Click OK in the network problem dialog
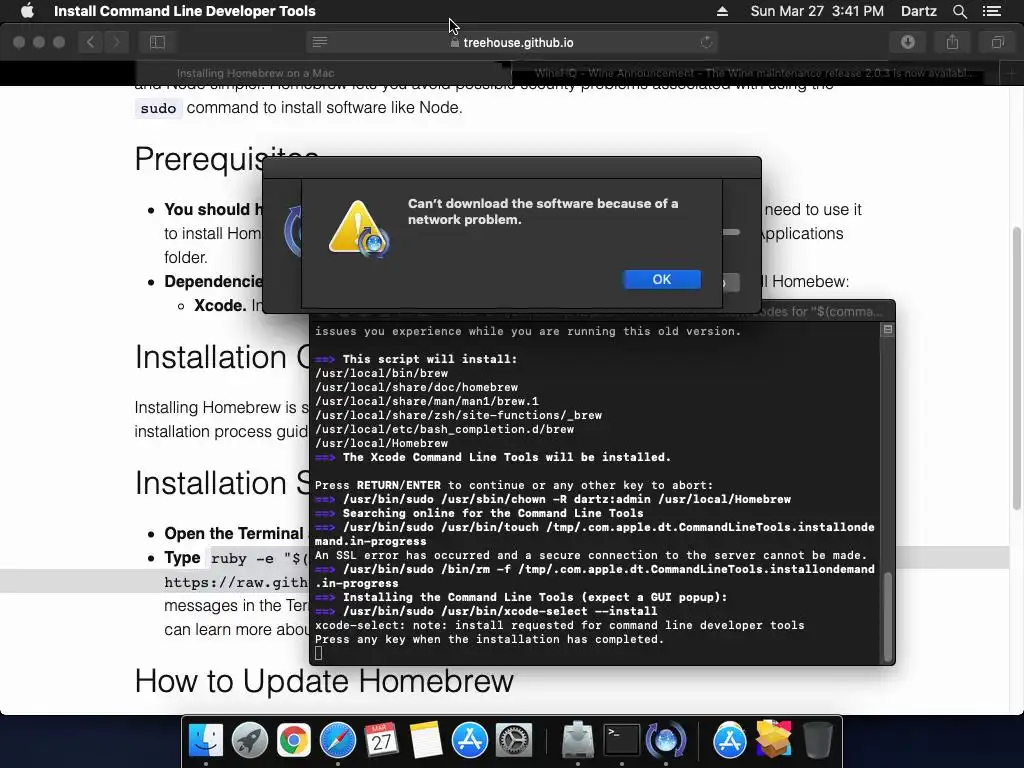Viewport: 1024px width, 768px height. [x=662, y=280]
